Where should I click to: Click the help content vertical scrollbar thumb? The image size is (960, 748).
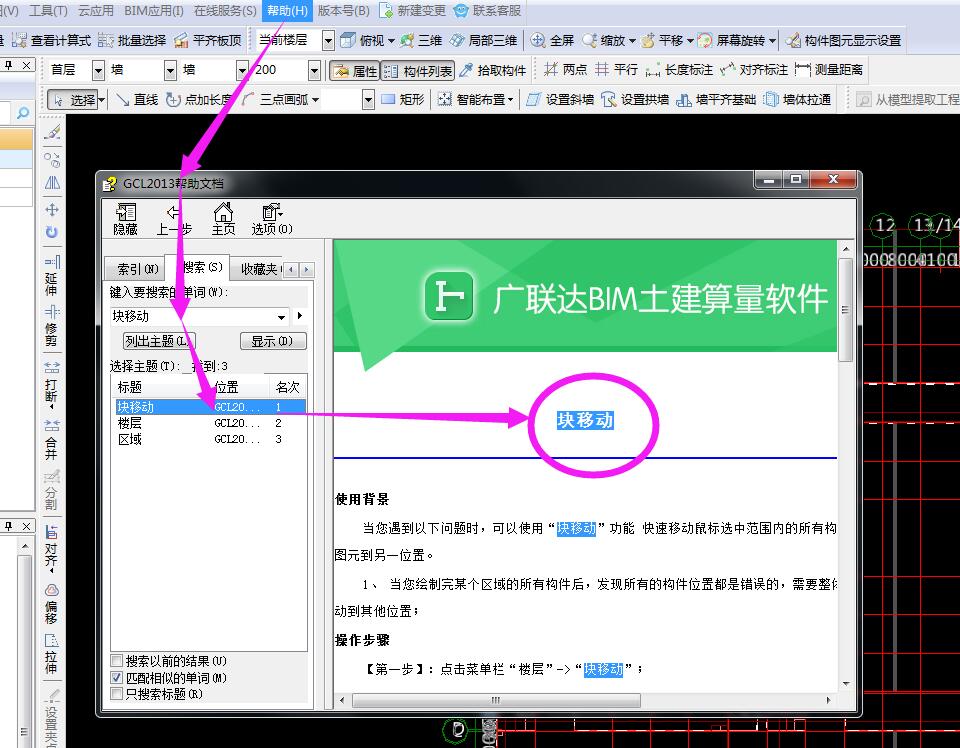point(846,310)
